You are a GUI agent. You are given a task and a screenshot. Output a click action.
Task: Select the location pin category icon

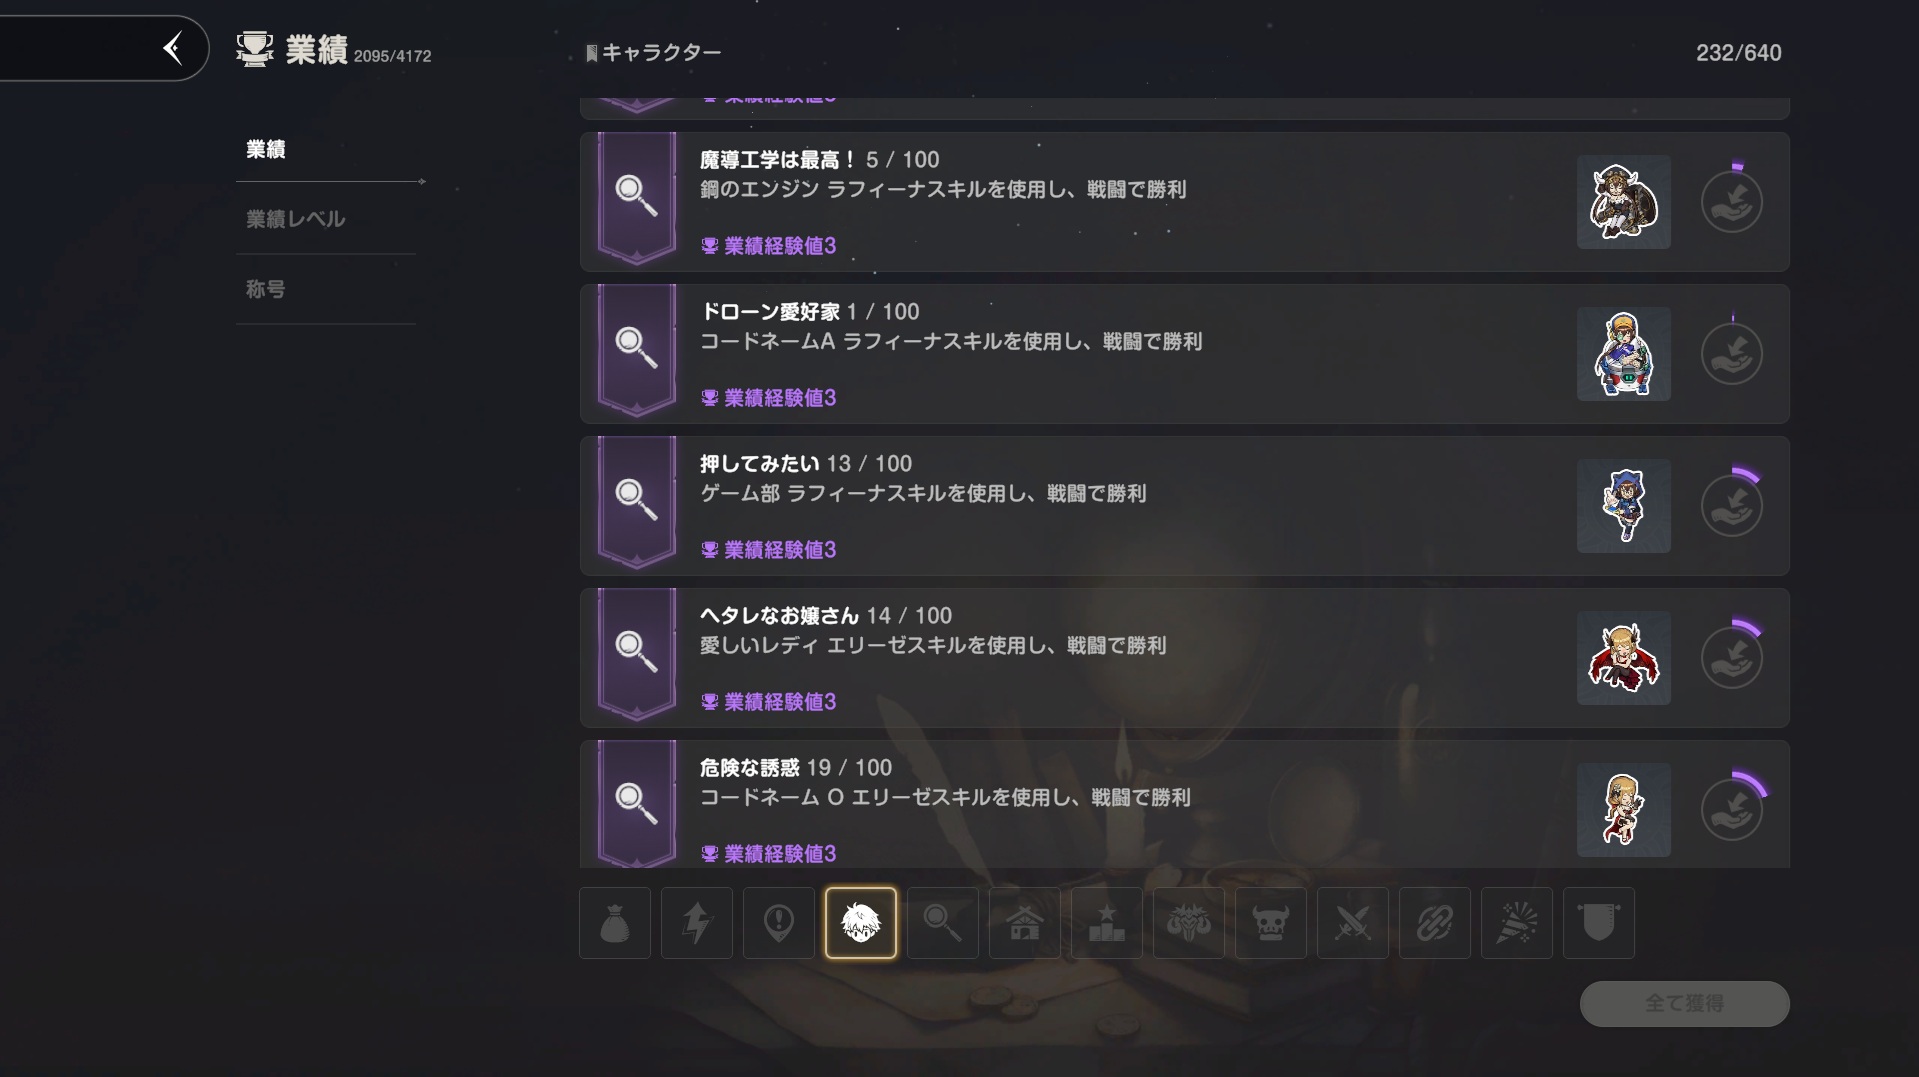pos(779,923)
